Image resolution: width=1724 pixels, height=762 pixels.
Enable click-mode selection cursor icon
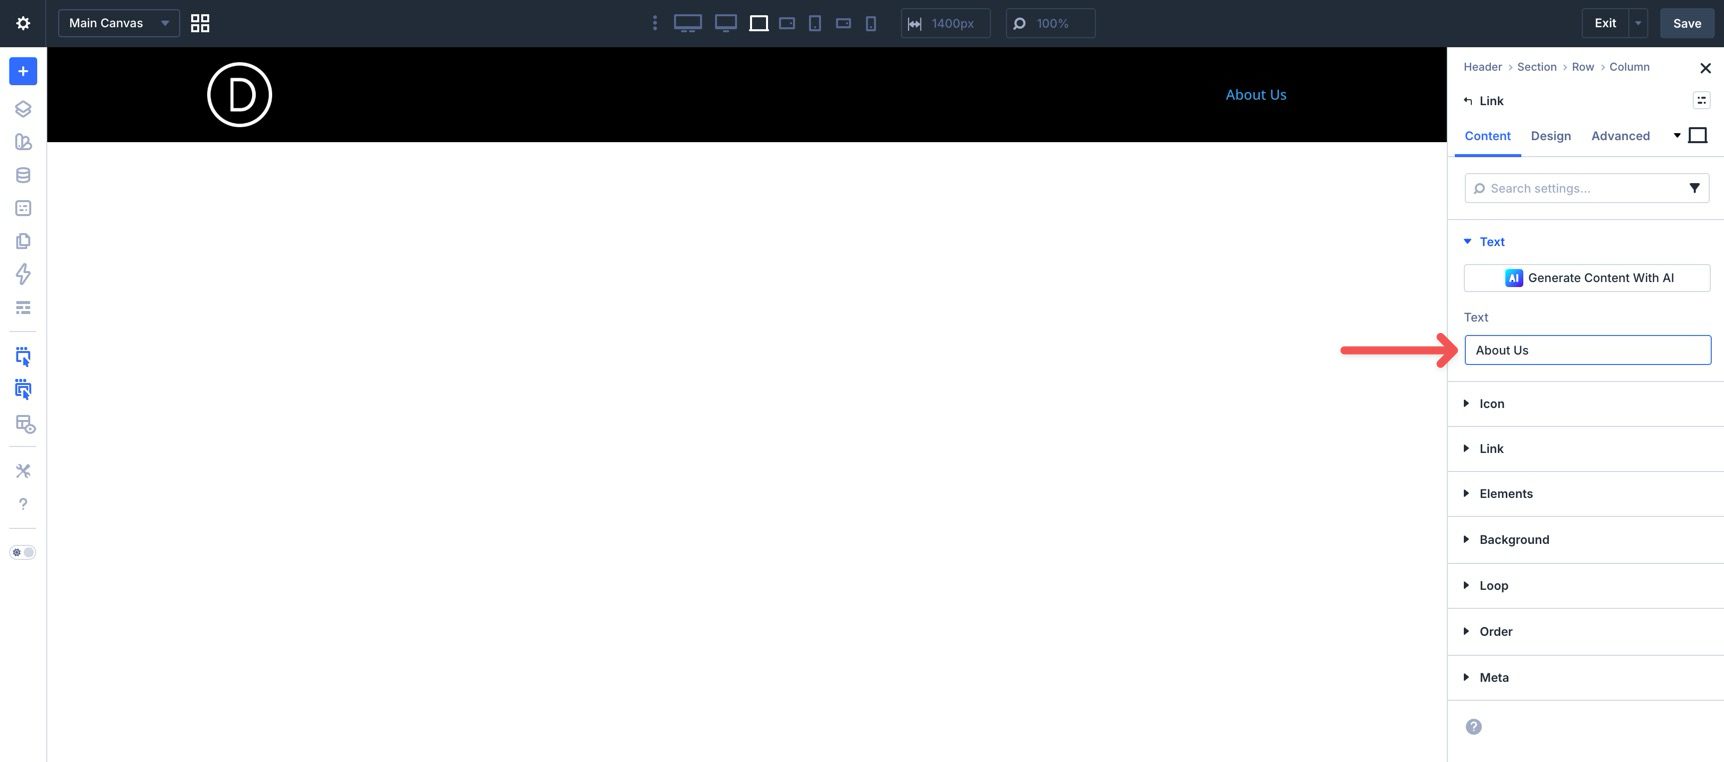(23, 357)
